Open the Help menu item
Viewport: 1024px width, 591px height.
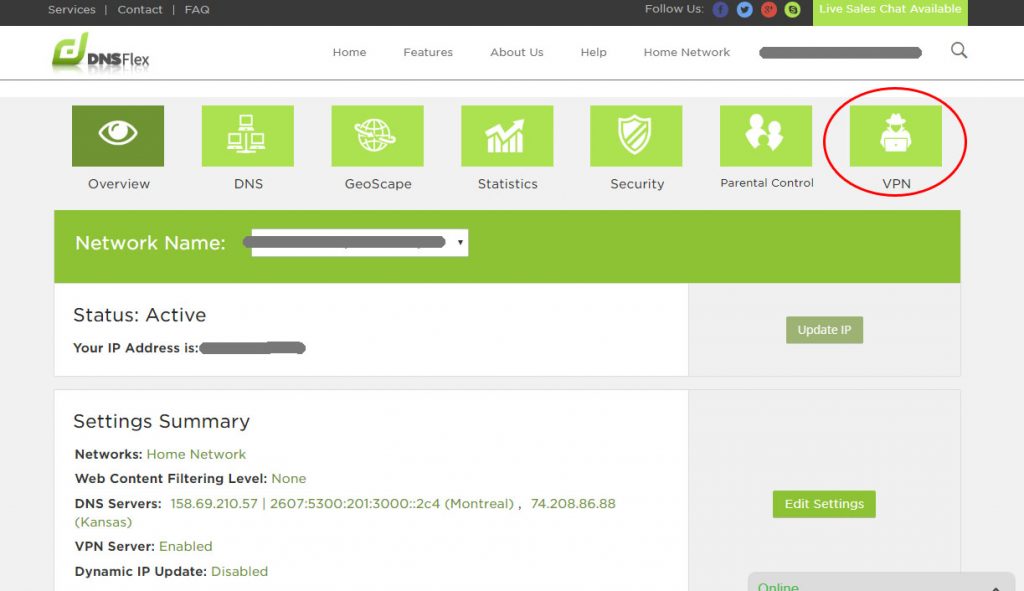coord(594,52)
